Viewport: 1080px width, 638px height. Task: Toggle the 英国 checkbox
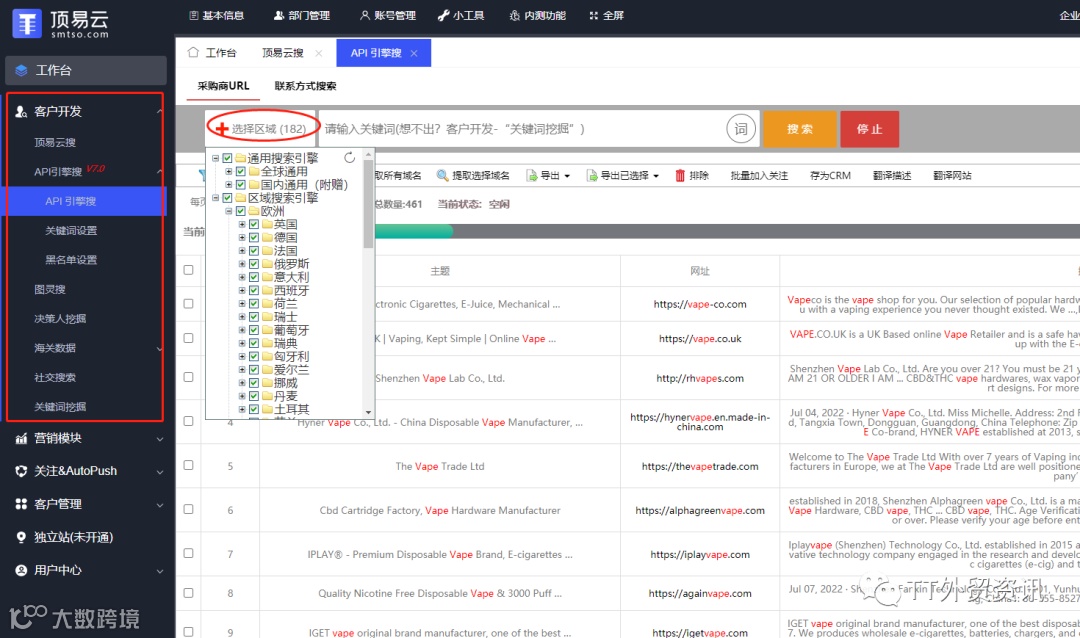253,224
